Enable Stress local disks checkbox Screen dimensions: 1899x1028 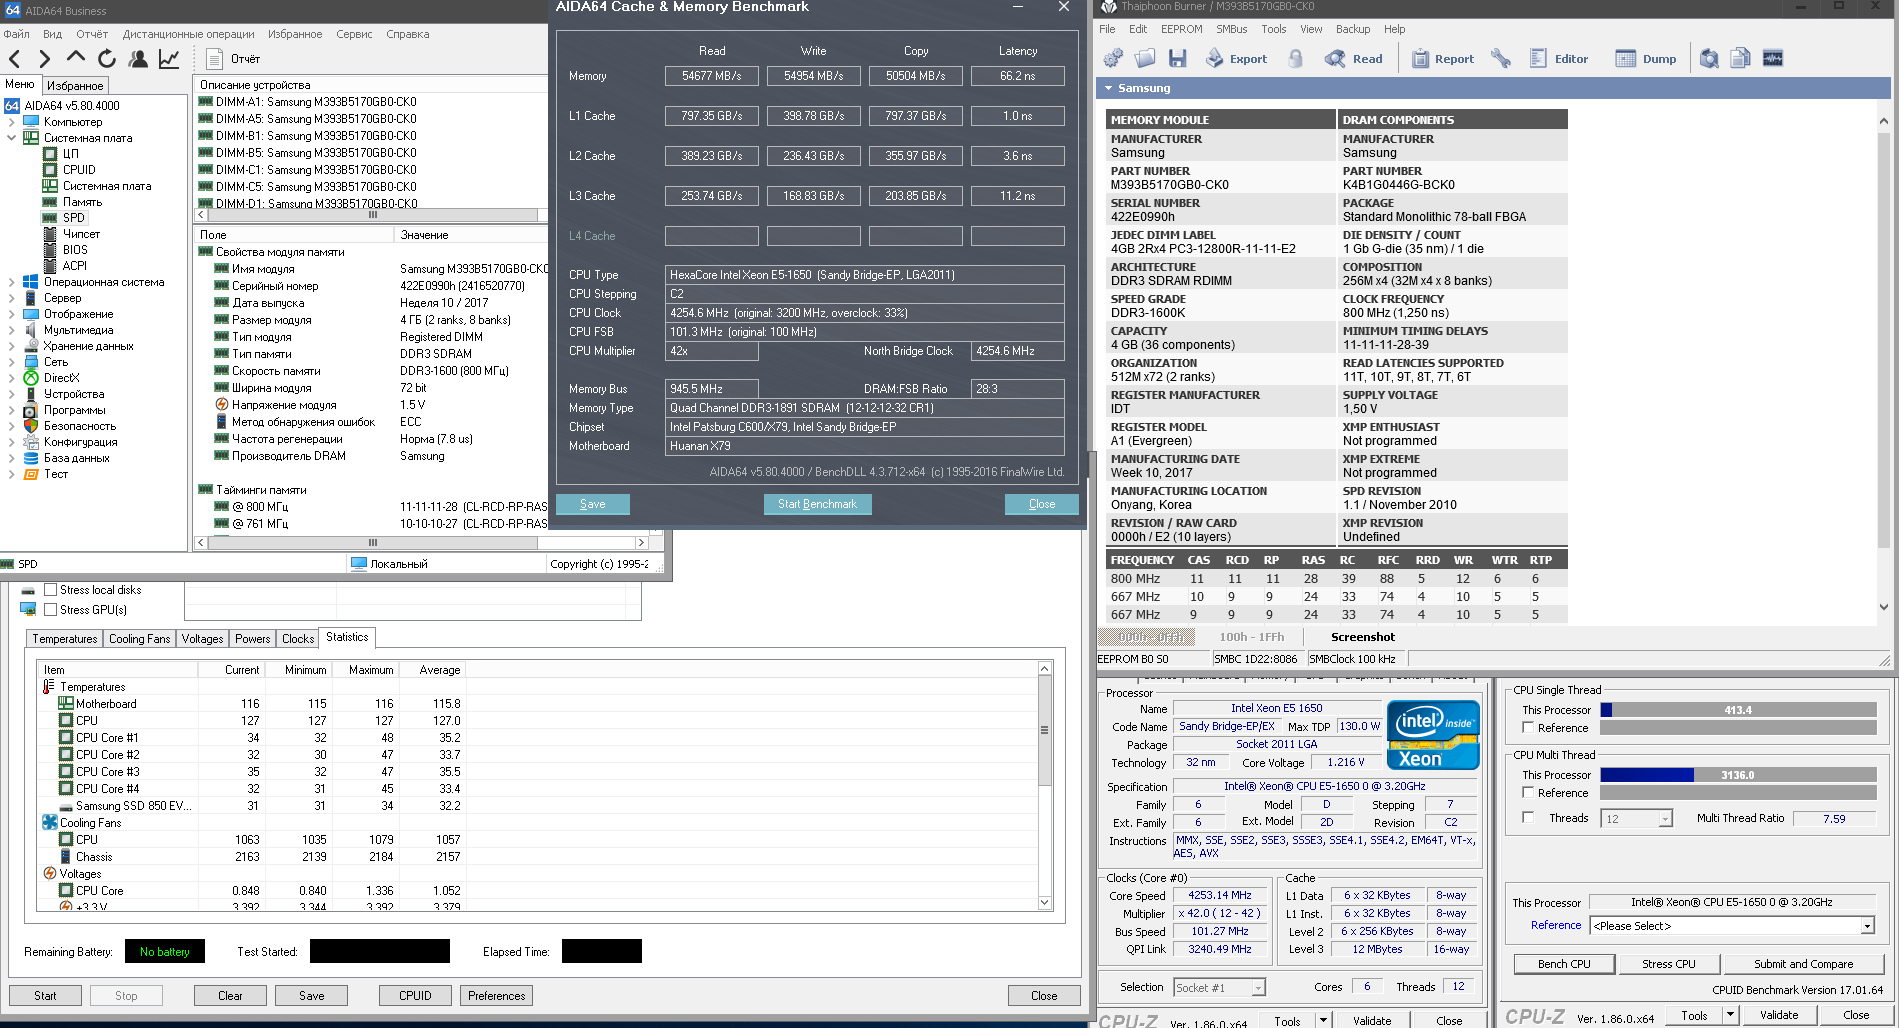coord(50,590)
